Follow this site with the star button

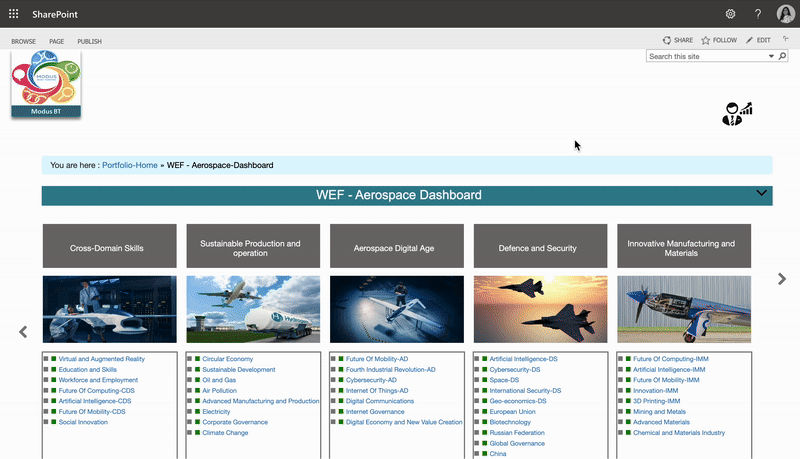[x=719, y=40]
